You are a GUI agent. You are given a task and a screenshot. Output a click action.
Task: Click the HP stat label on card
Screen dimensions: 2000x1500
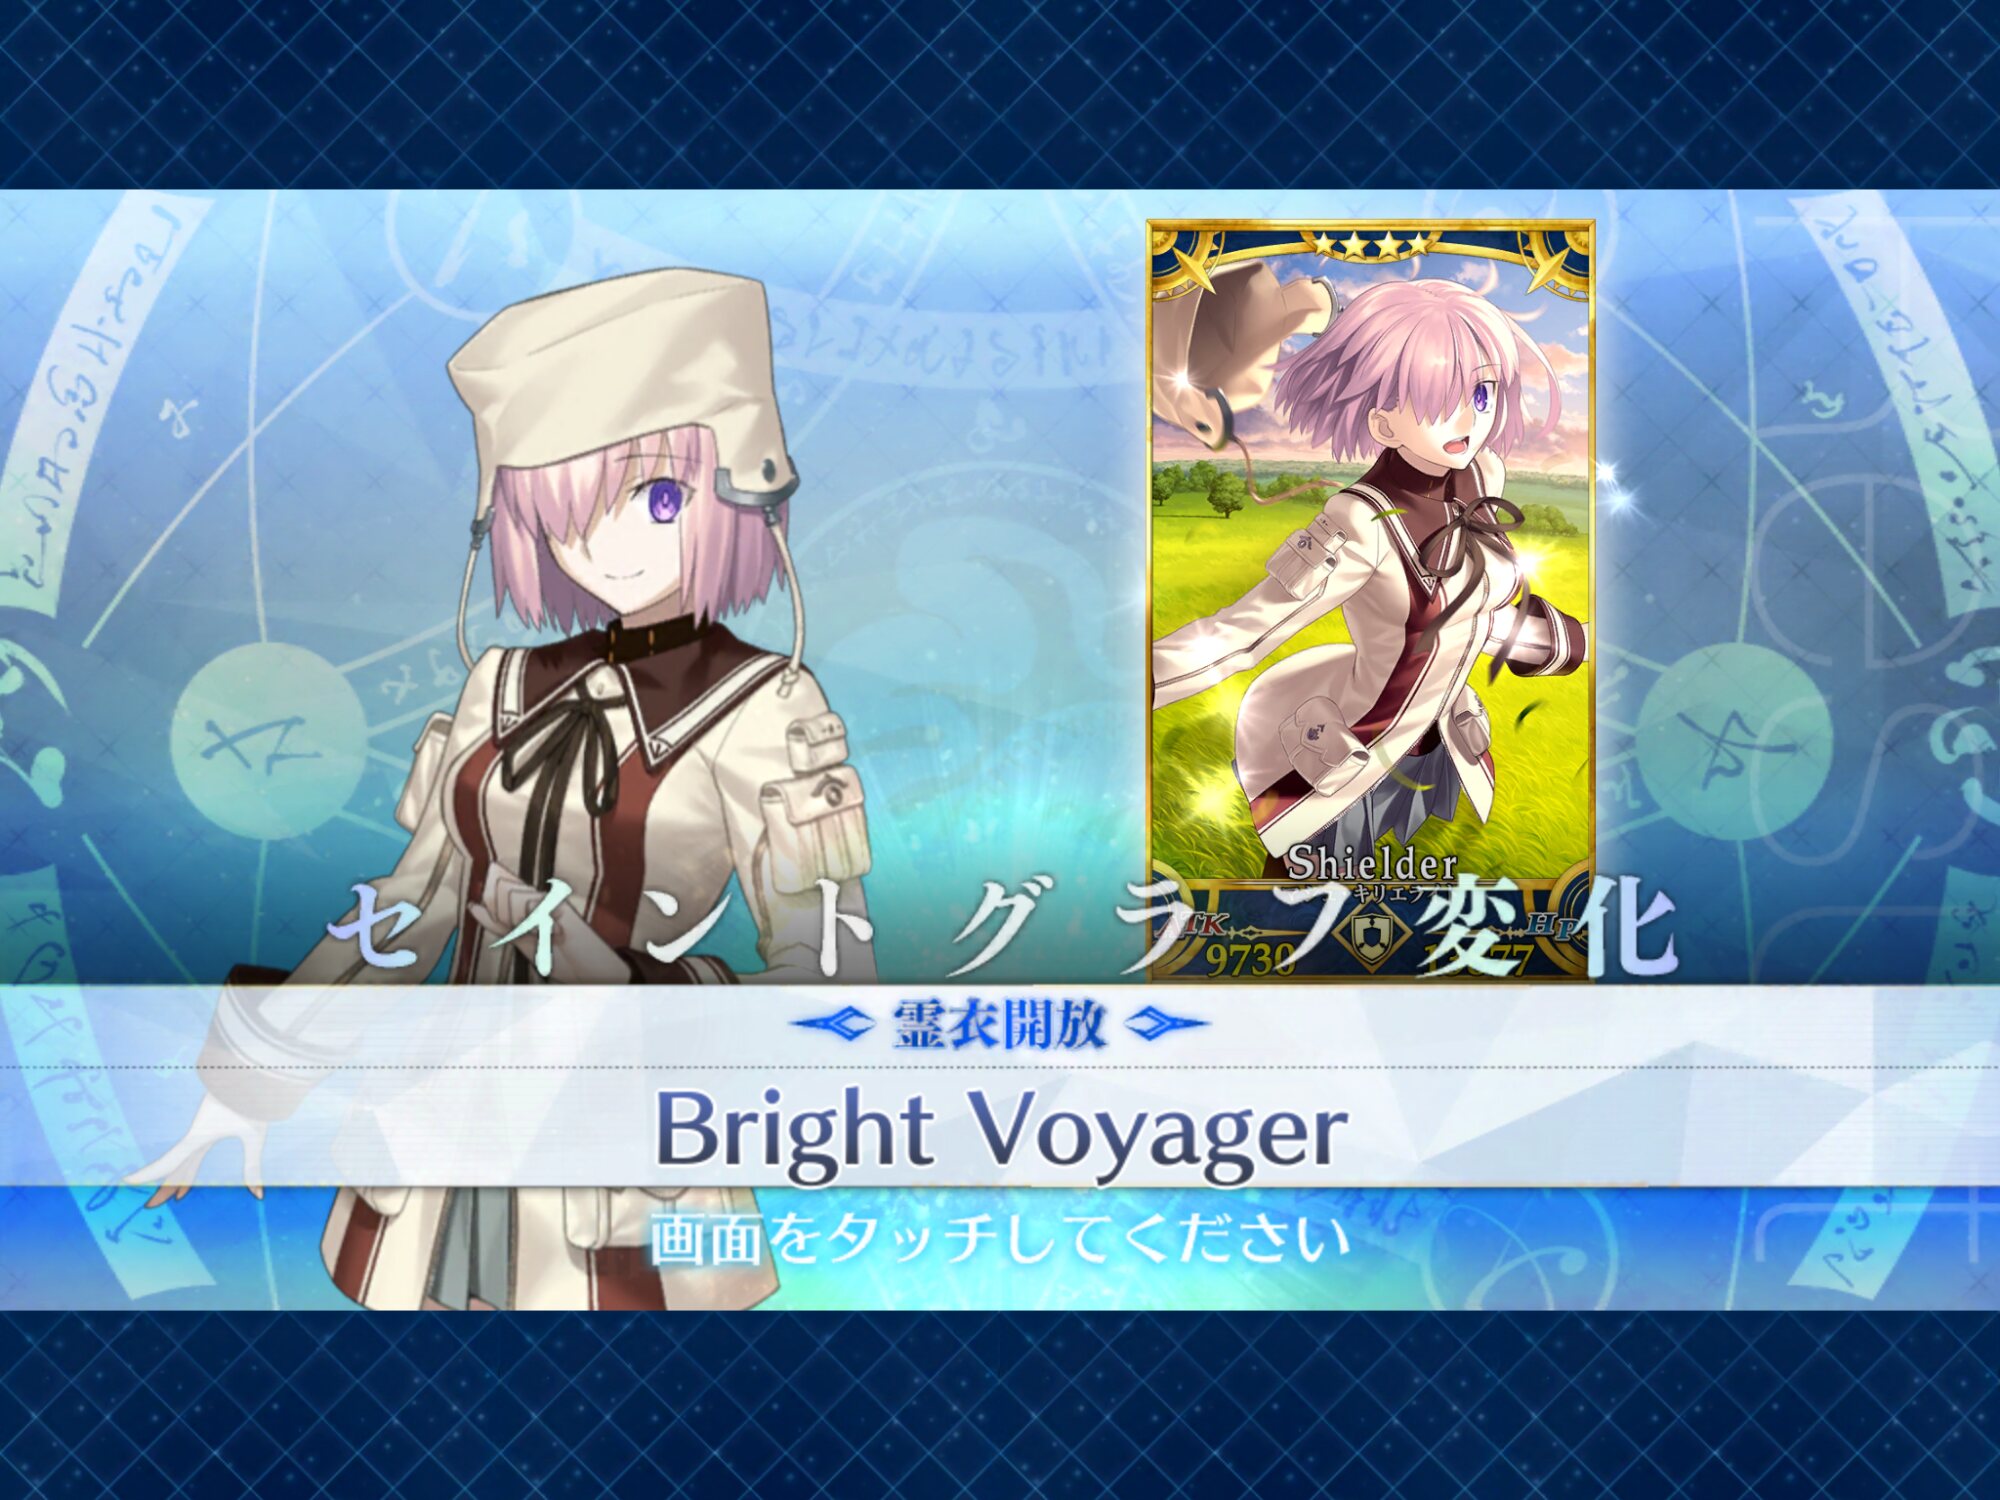1552,926
